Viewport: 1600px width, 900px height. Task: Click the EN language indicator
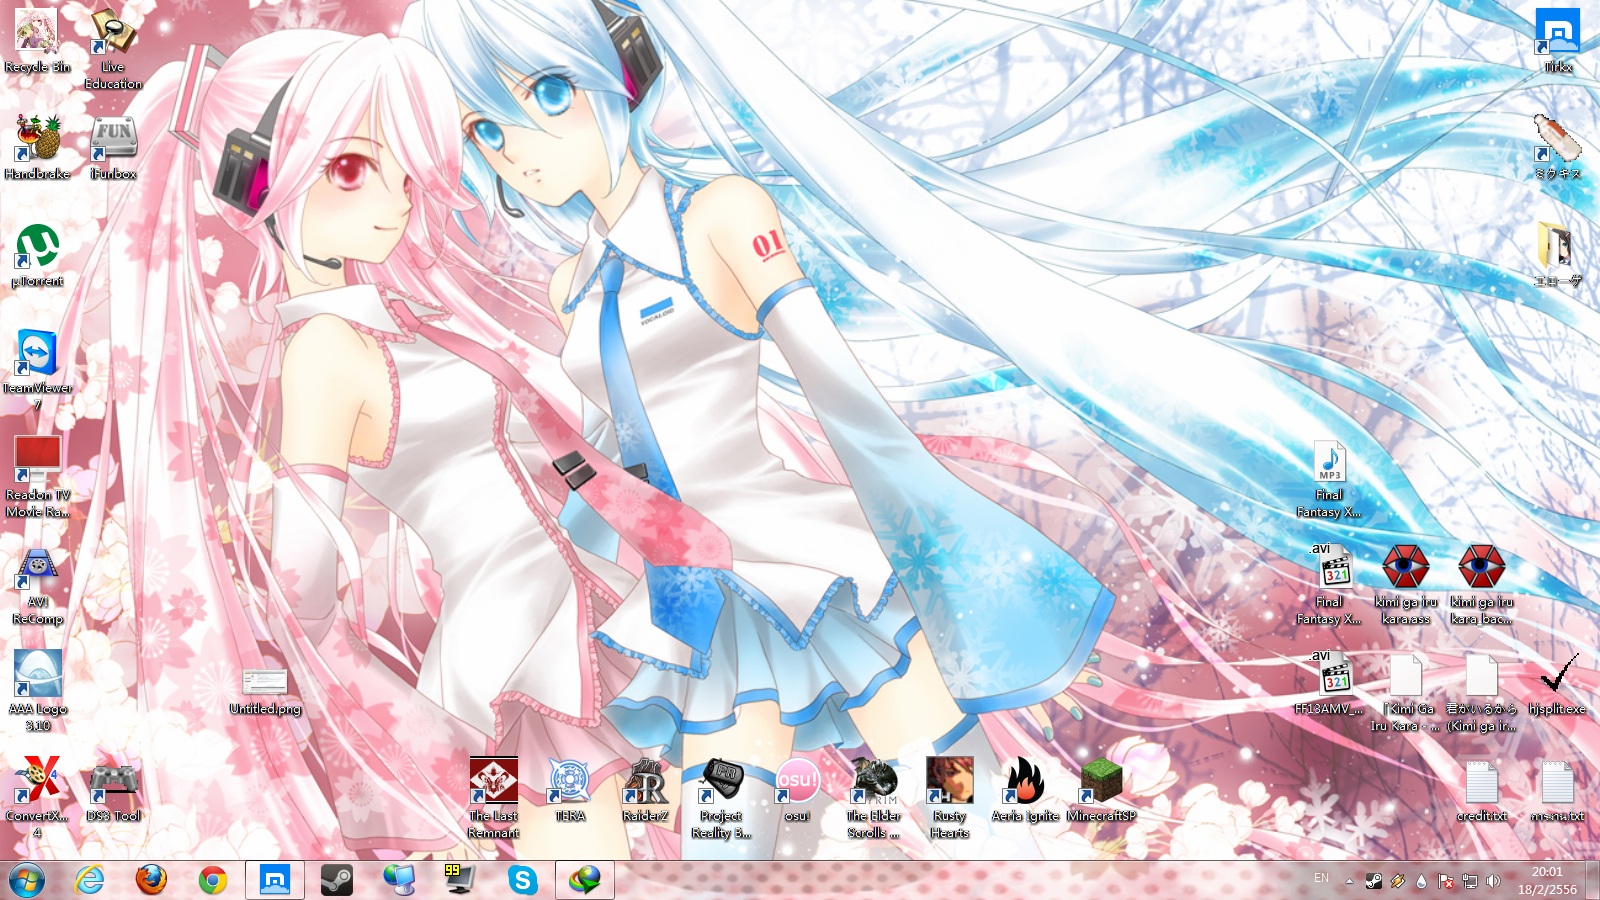(x=1321, y=878)
